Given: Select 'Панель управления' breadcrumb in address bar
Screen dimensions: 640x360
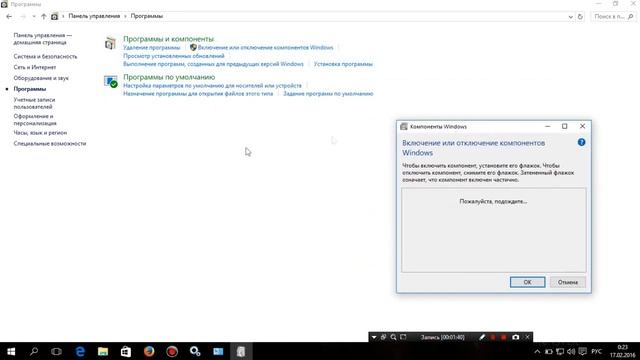Looking at the screenshot, I should point(94,16).
